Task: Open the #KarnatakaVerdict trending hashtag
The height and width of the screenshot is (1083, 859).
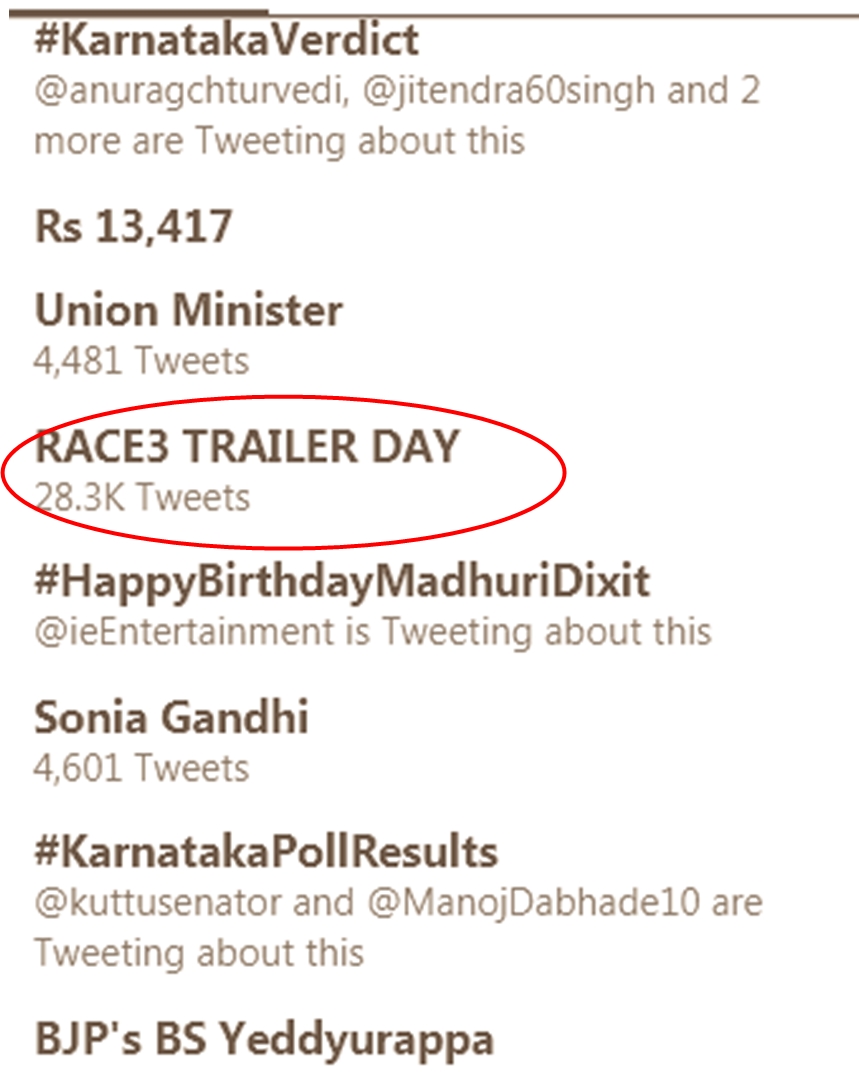Action: (x=227, y=41)
